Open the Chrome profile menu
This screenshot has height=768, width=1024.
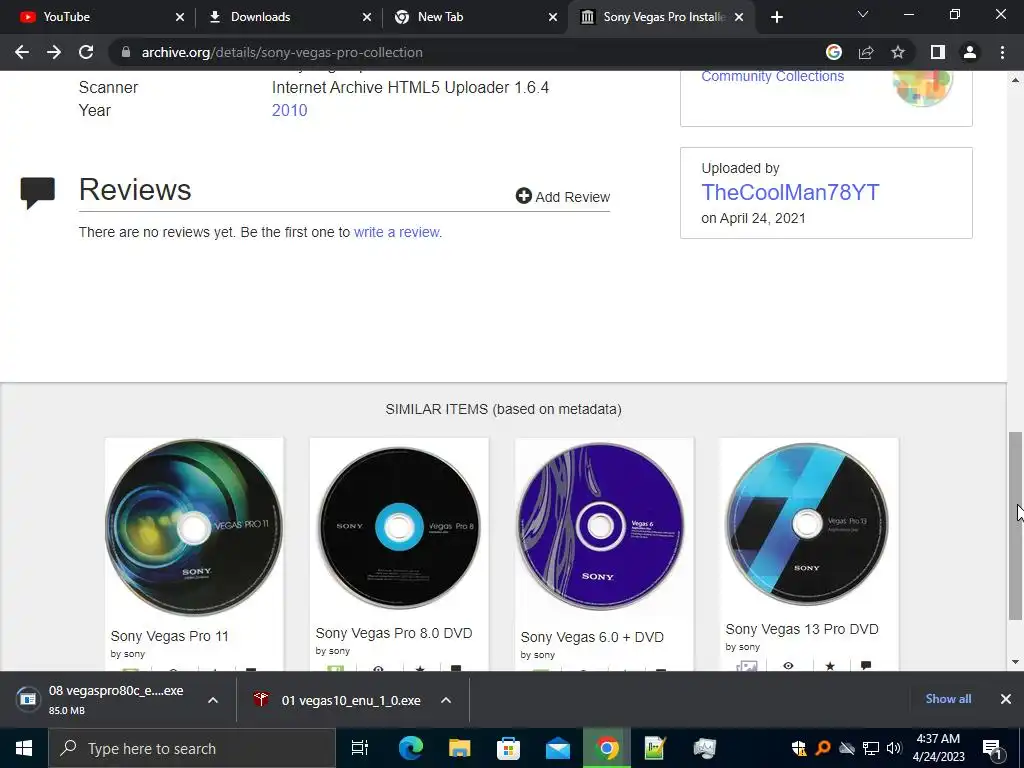970,52
